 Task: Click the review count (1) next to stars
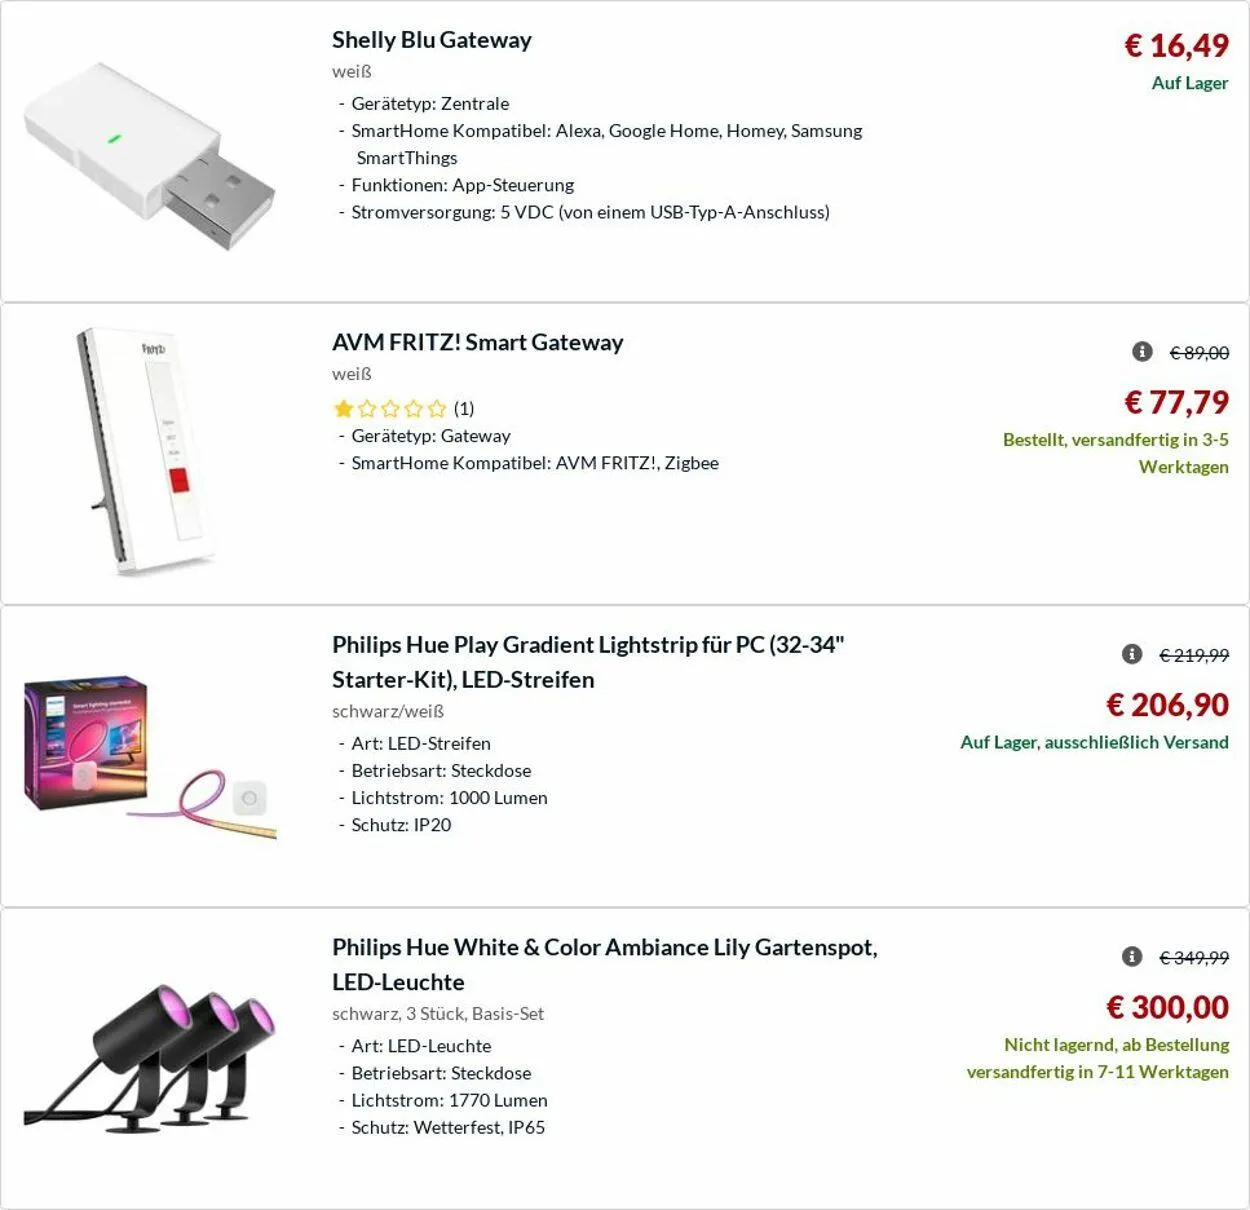coord(464,408)
